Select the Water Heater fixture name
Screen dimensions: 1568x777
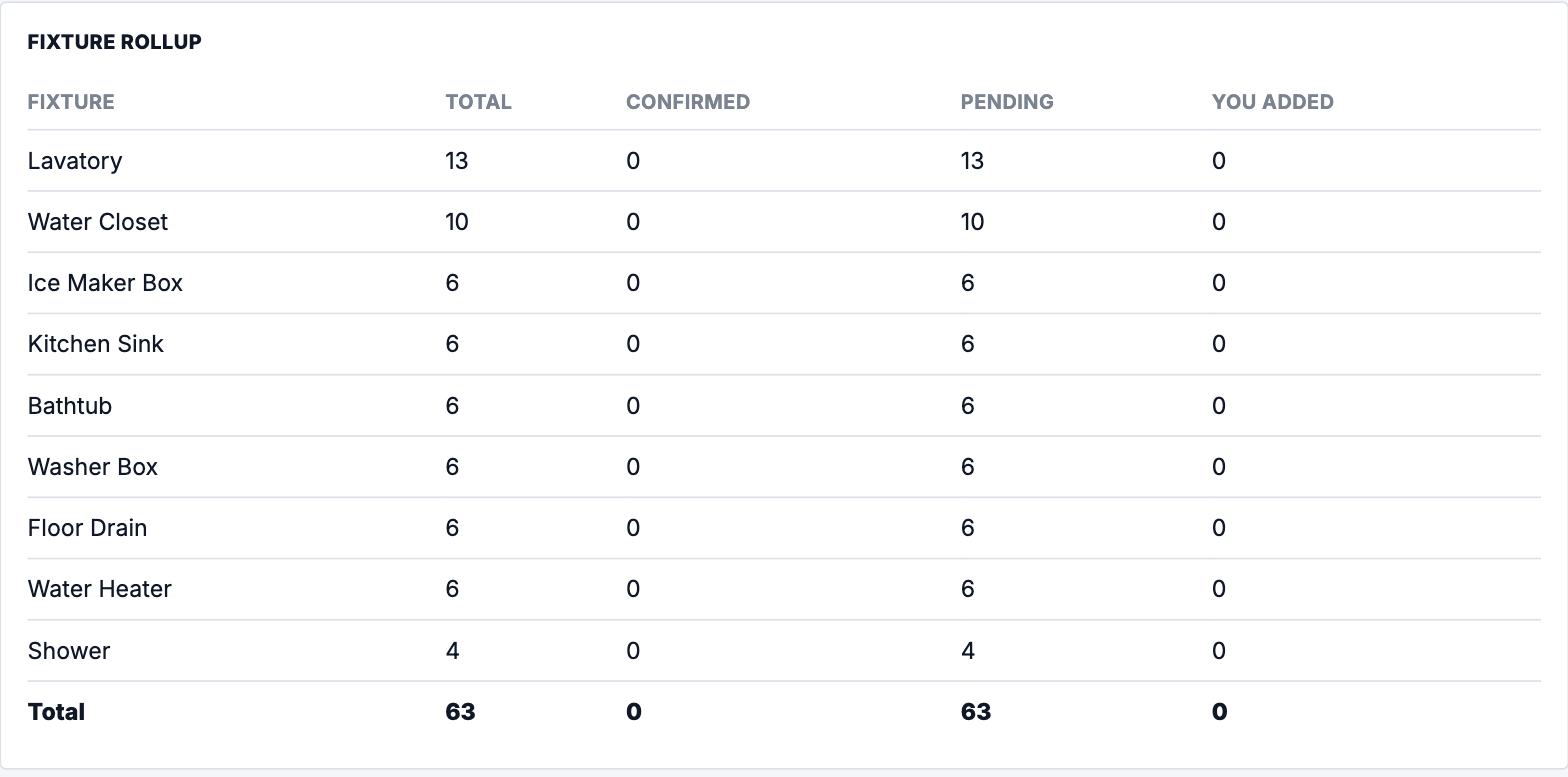coord(100,589)
